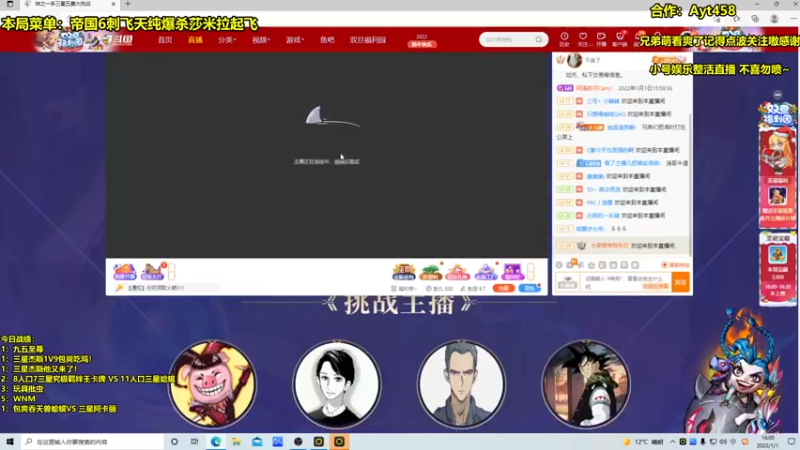Viewport: 800px width, 450px height.
Task: Select the spiky-haired anime challenger avatar
Action: pyautogui.click(x=586, y=384)
